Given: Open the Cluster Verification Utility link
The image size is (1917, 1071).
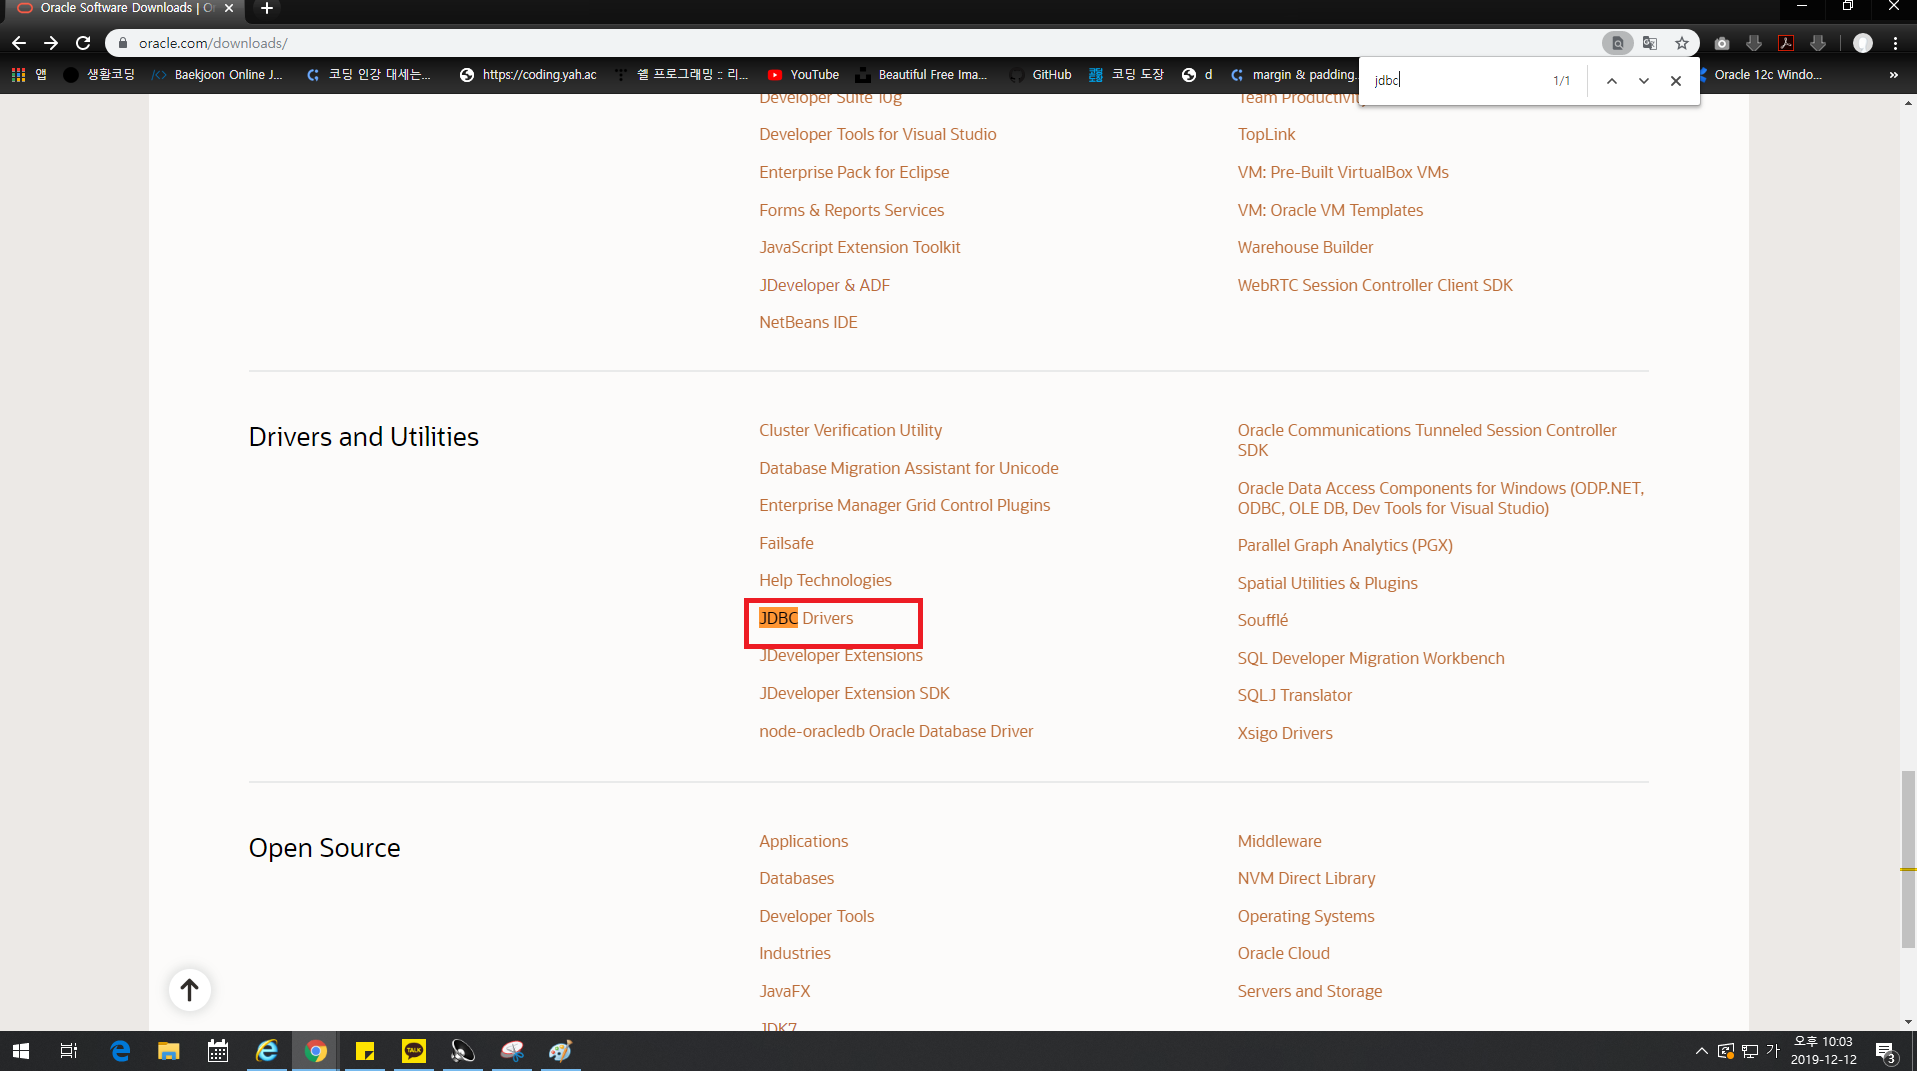Looking at the screenshot, I should 850,430.
